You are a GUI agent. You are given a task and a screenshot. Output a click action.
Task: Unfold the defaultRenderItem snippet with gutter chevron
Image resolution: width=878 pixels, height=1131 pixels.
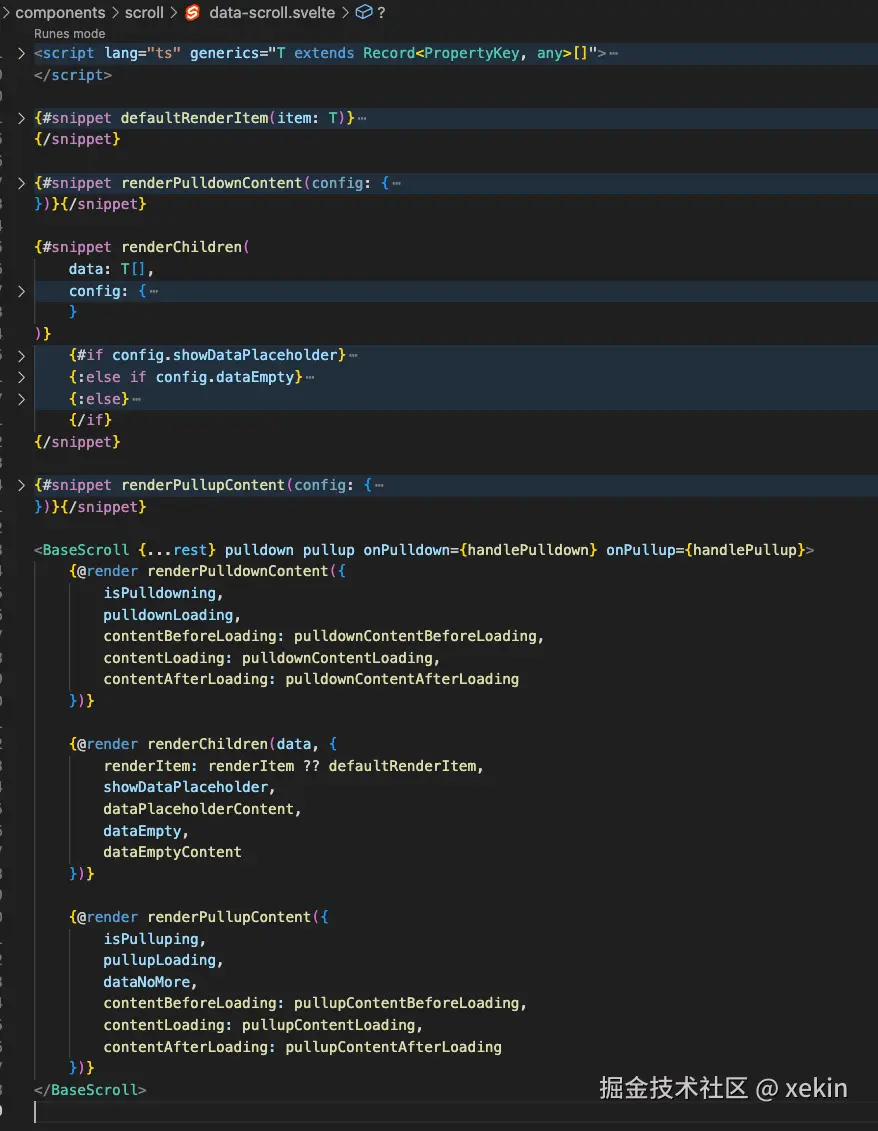pos(21,118)
